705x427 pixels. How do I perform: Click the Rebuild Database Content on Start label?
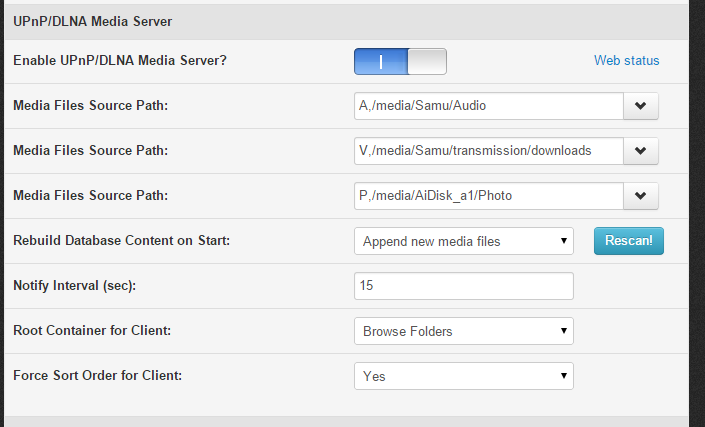tap(123, 241)
